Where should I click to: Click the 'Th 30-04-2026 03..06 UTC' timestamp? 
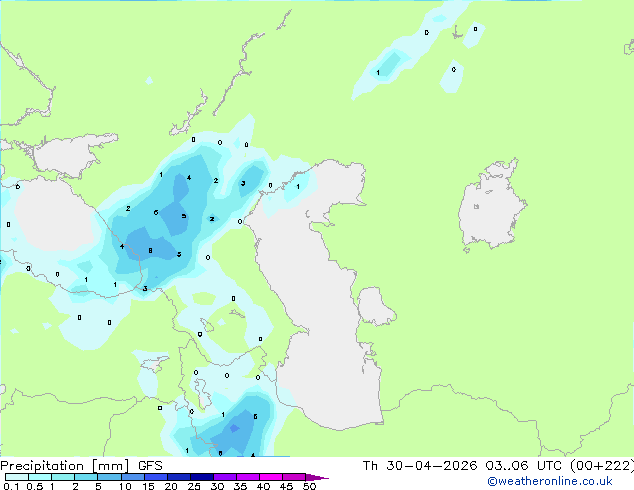(464, 466)
